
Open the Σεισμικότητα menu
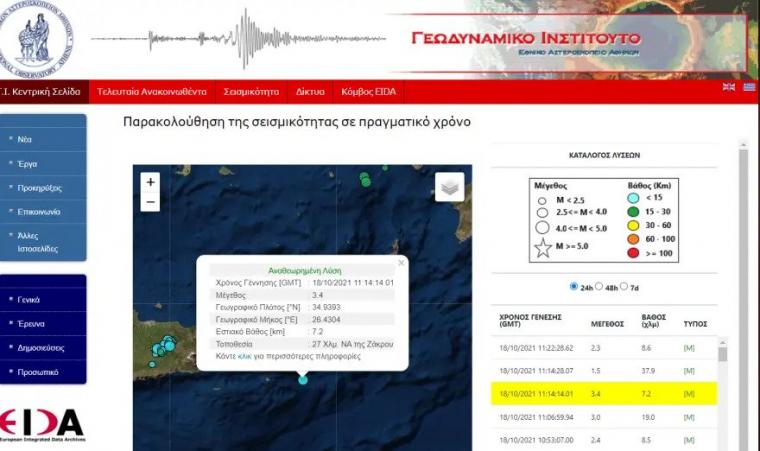coord(251,92)
